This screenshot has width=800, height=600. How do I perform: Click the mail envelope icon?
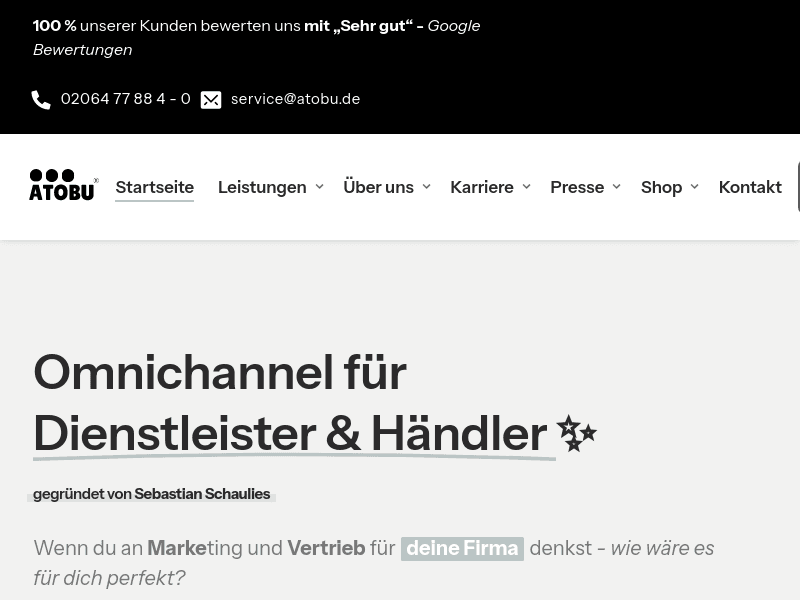point(211,100)
